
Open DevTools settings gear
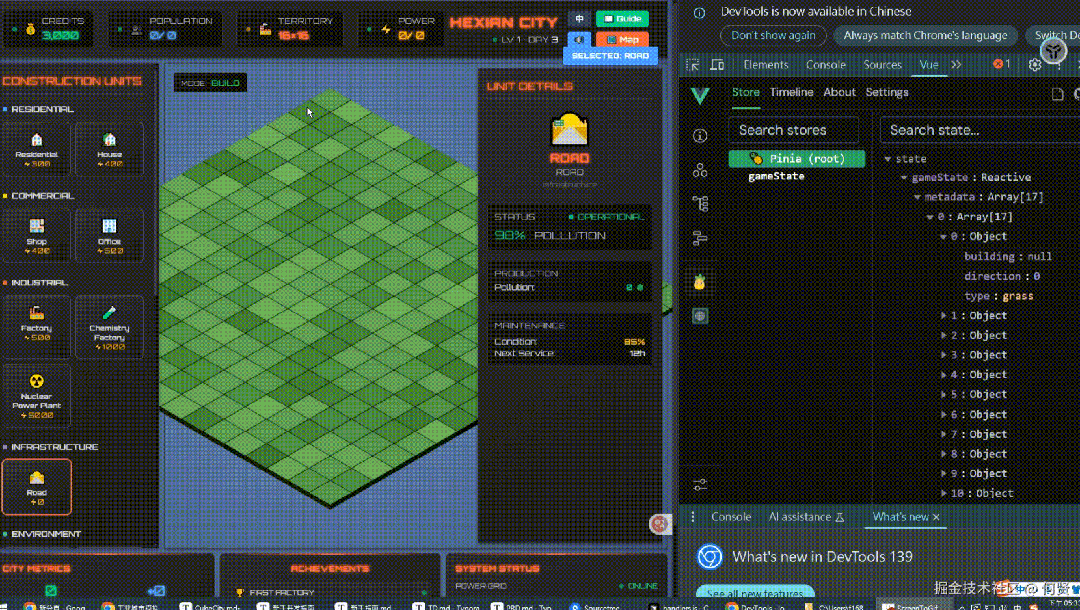(1035, 65)
